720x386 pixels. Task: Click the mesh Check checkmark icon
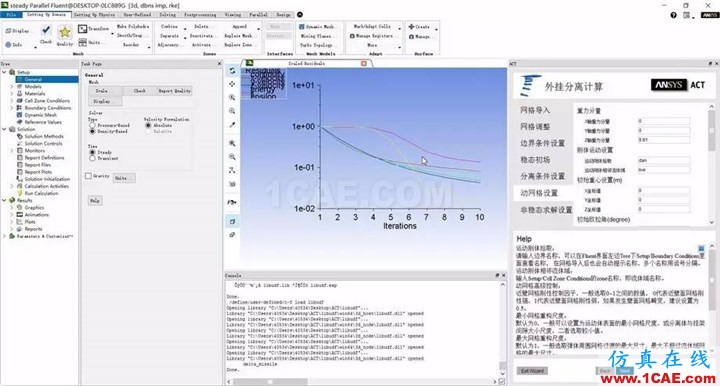pos(46,31)
